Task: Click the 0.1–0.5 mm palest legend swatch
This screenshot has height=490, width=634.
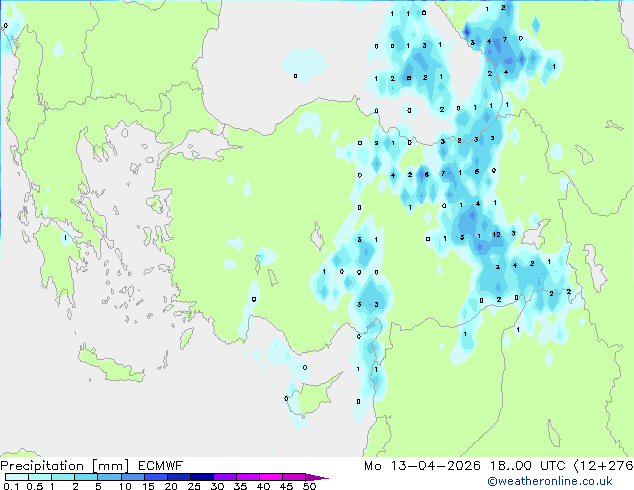Action: point(17,477)
